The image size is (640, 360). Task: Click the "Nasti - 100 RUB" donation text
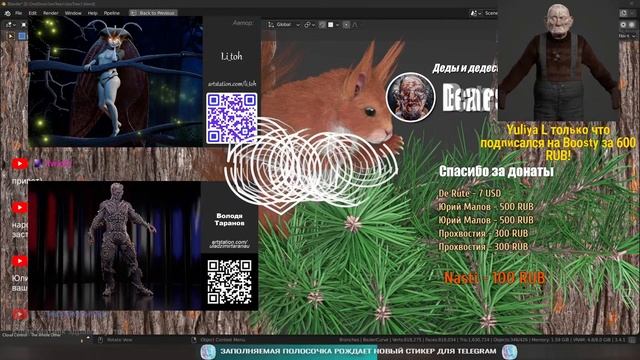click(x=494, y=278)
